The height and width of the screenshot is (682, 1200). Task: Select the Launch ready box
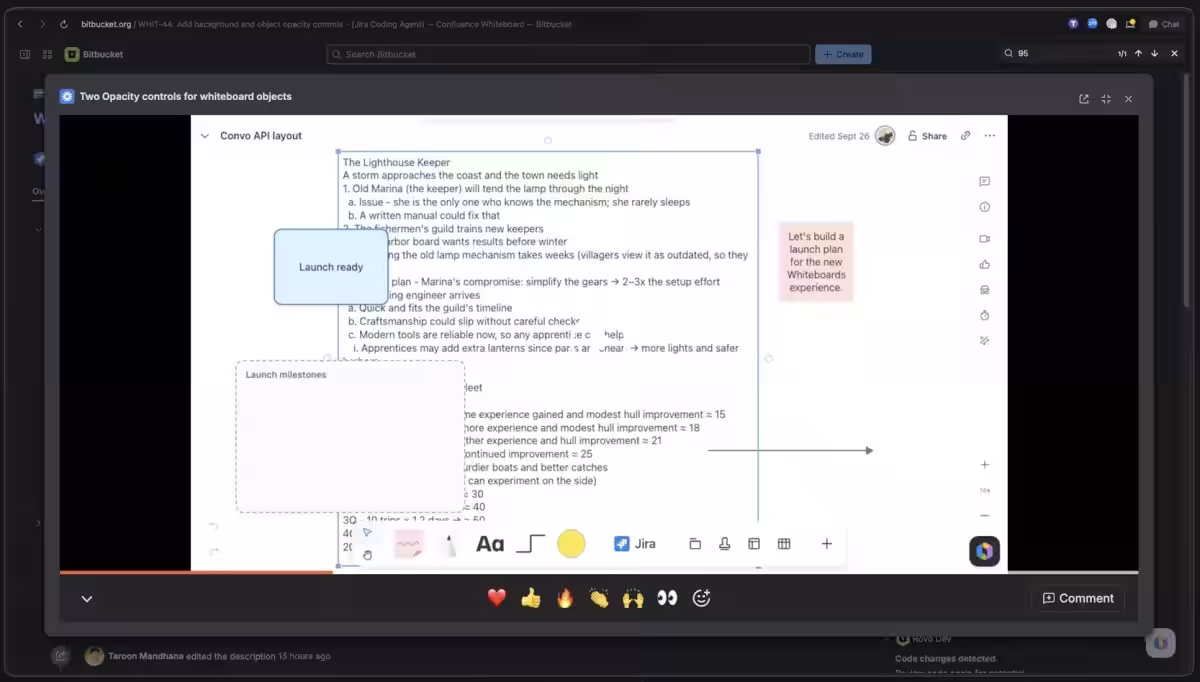tap(331, 267)
